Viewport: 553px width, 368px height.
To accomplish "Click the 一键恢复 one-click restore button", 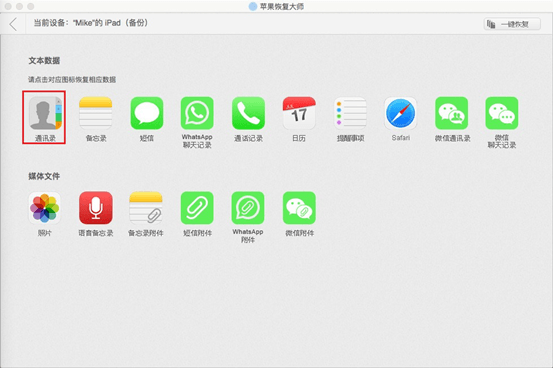I will pyautogui.click(x=512, y=24).
